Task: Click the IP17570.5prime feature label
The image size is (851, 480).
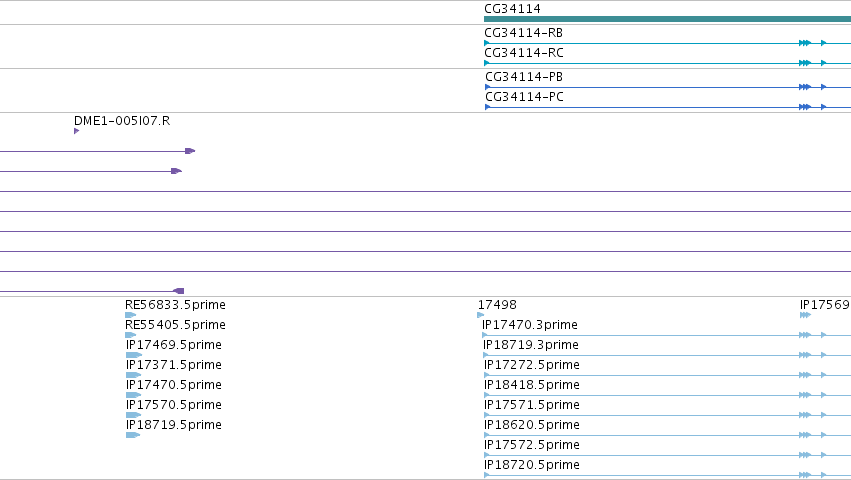Action: pyautogui.click(x=174, y=405)
